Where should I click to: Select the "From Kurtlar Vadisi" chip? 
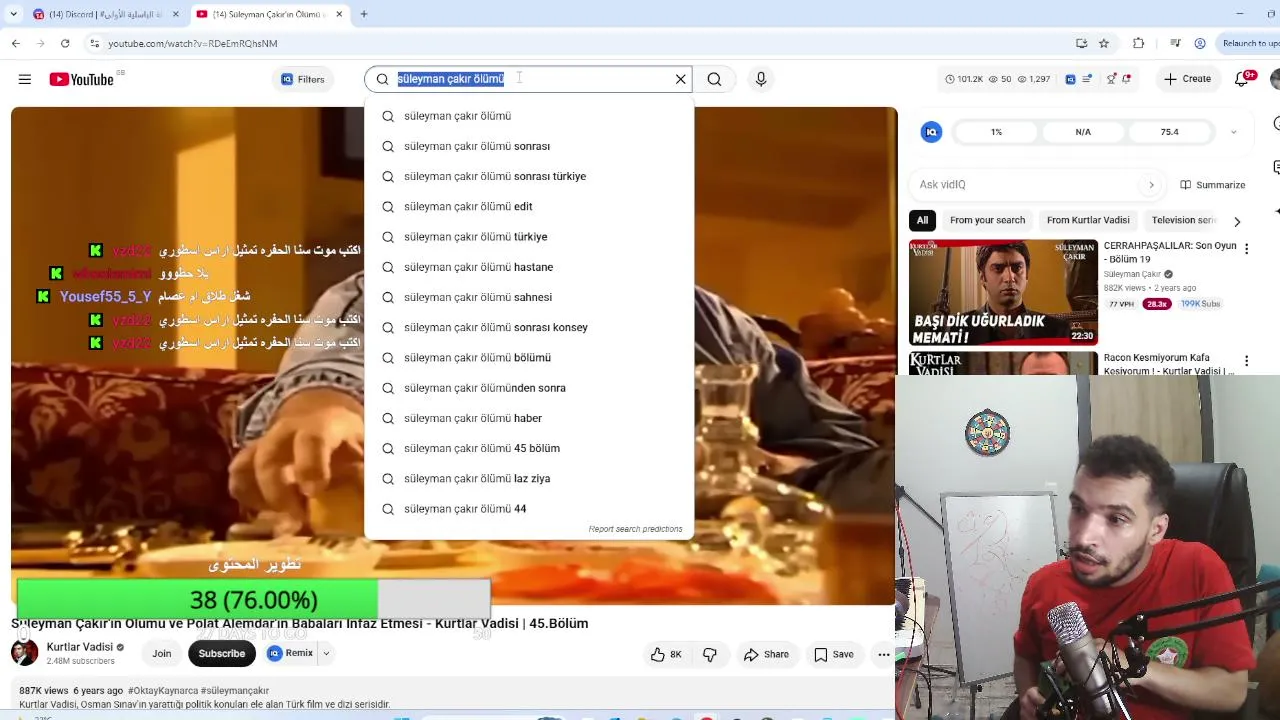tap(1088, 220)
